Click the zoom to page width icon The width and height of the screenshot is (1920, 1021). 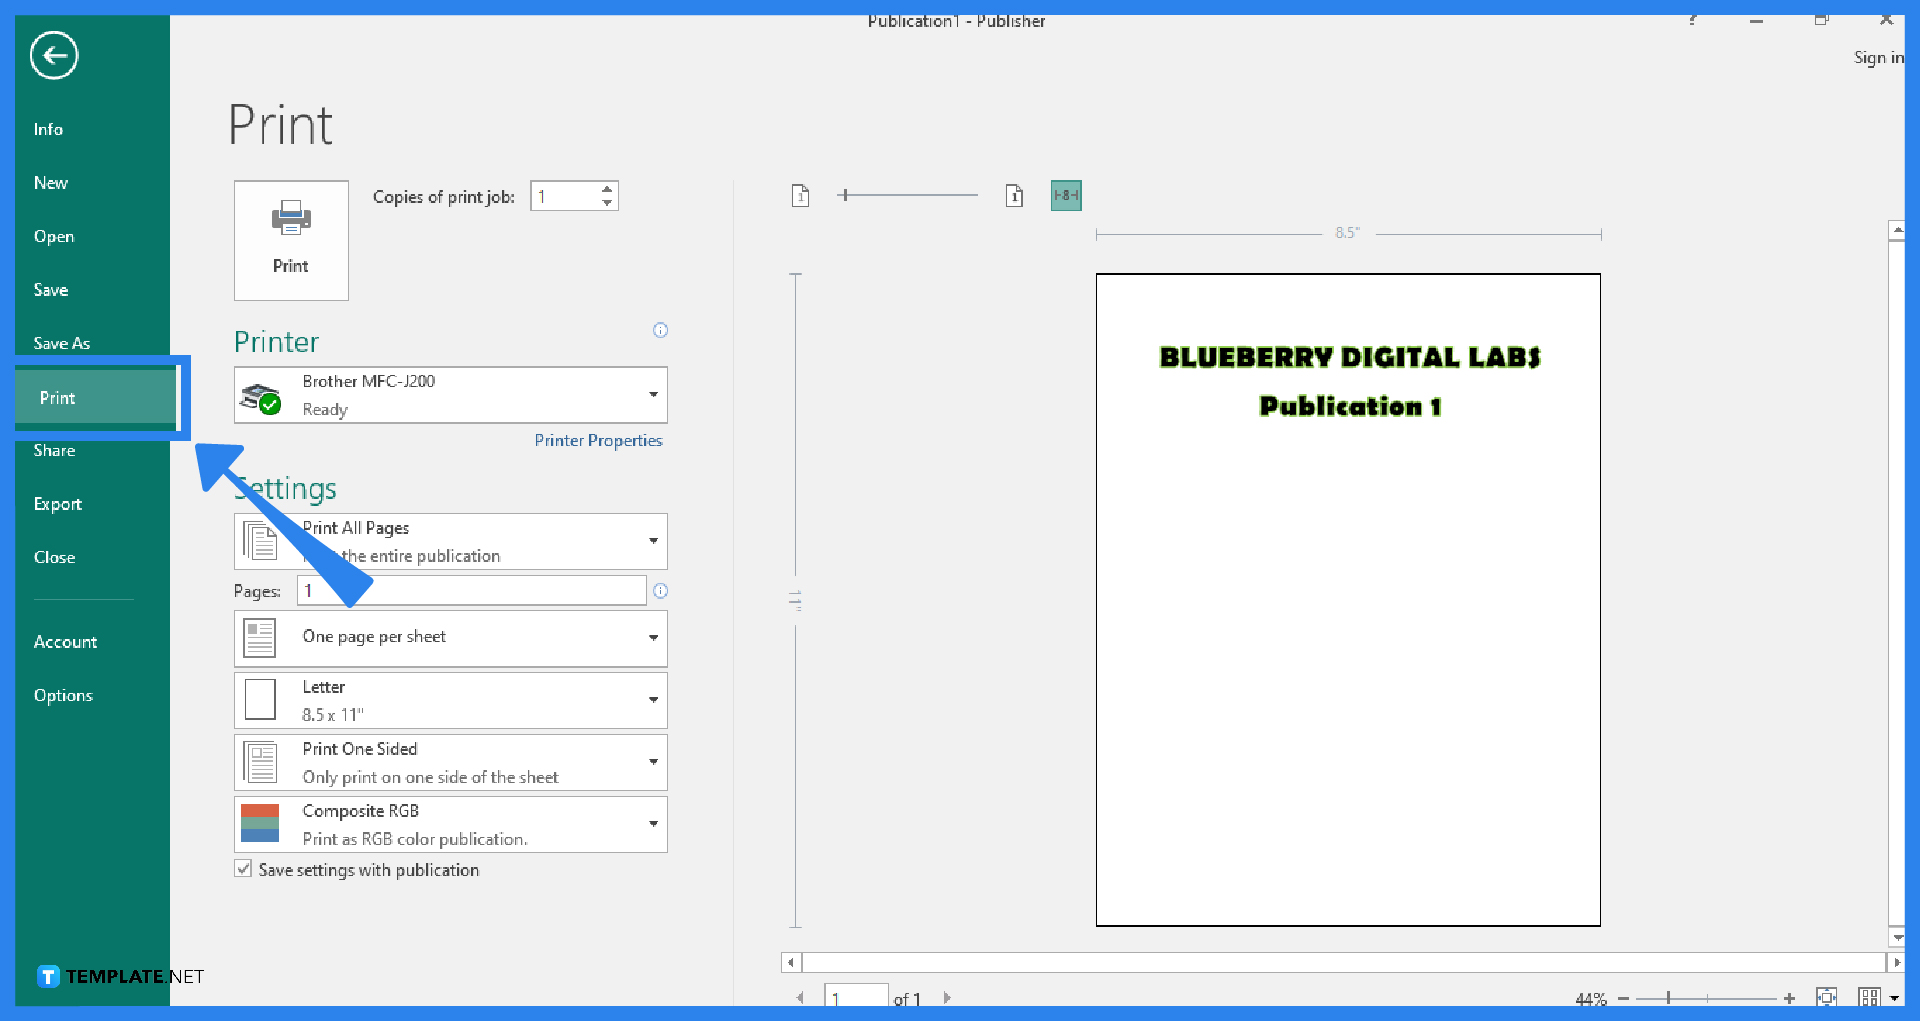[x=1869, y=997]
